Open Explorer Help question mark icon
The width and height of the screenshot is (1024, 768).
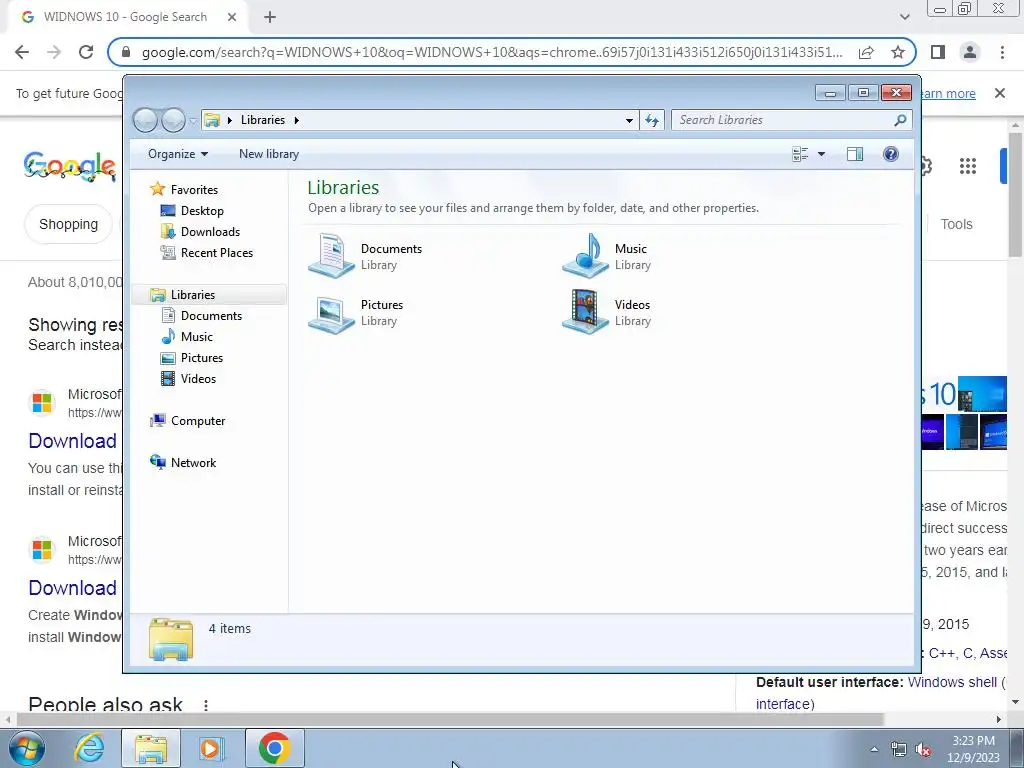pyautogui.click(x=891, y=154)
